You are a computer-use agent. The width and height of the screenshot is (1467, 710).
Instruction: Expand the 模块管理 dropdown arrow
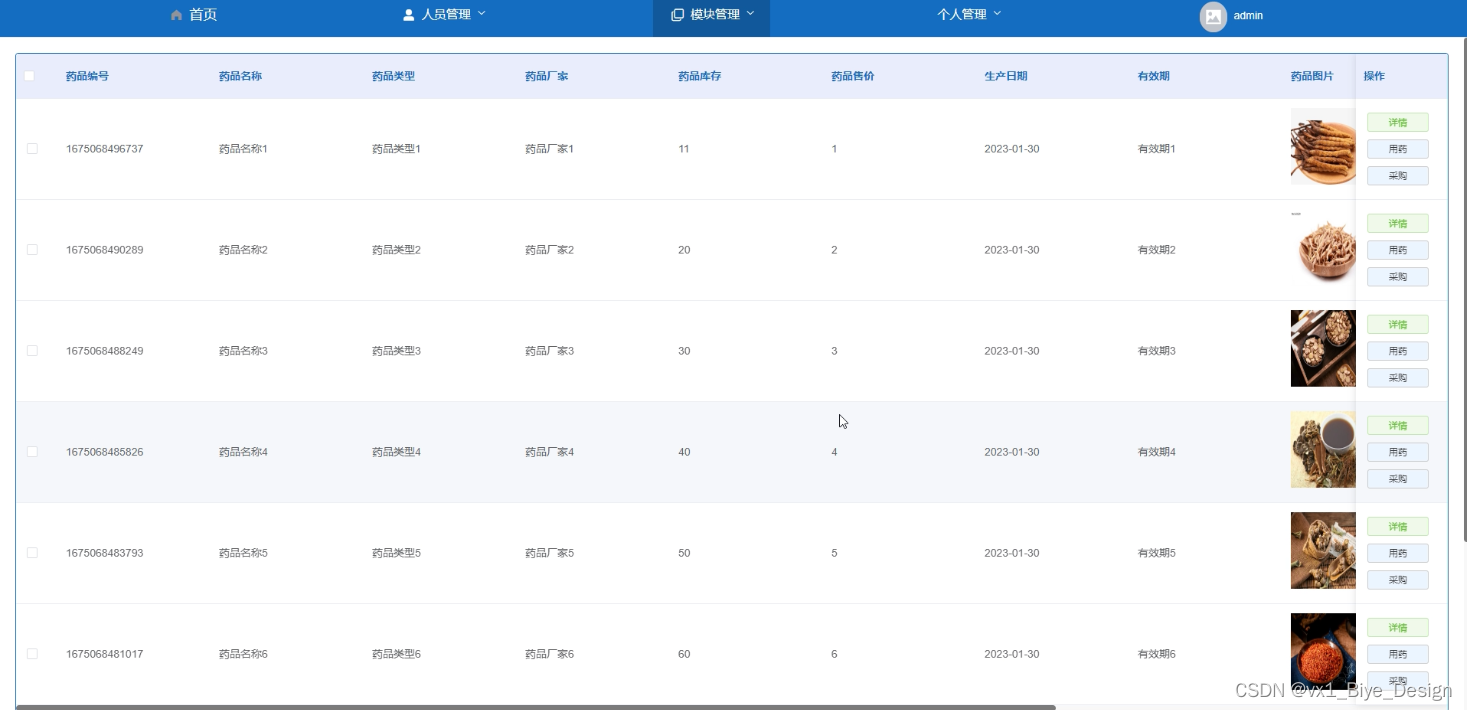pyautogui.click(x=750, y=14)
